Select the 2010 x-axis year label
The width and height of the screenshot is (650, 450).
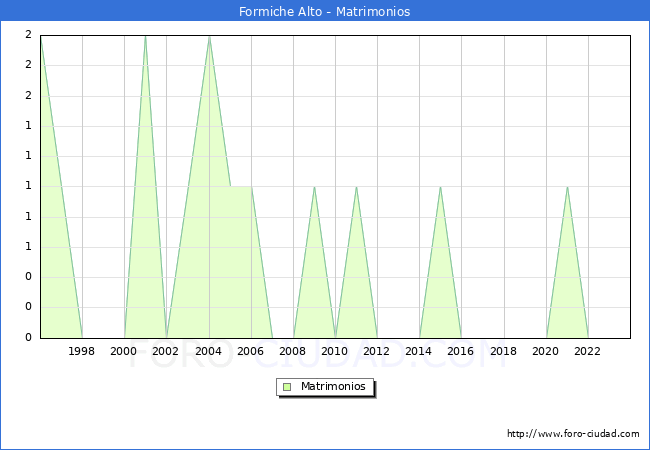click(x=335, y=351)
